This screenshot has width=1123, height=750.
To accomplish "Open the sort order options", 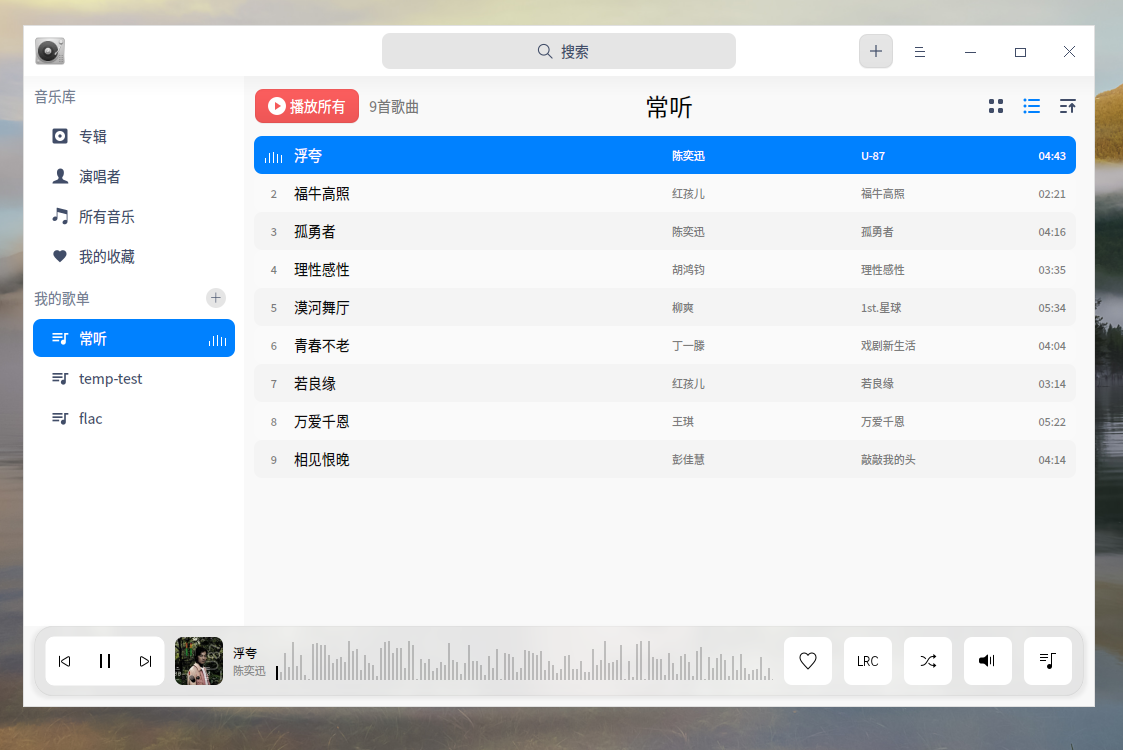I will pos(1067,106).
